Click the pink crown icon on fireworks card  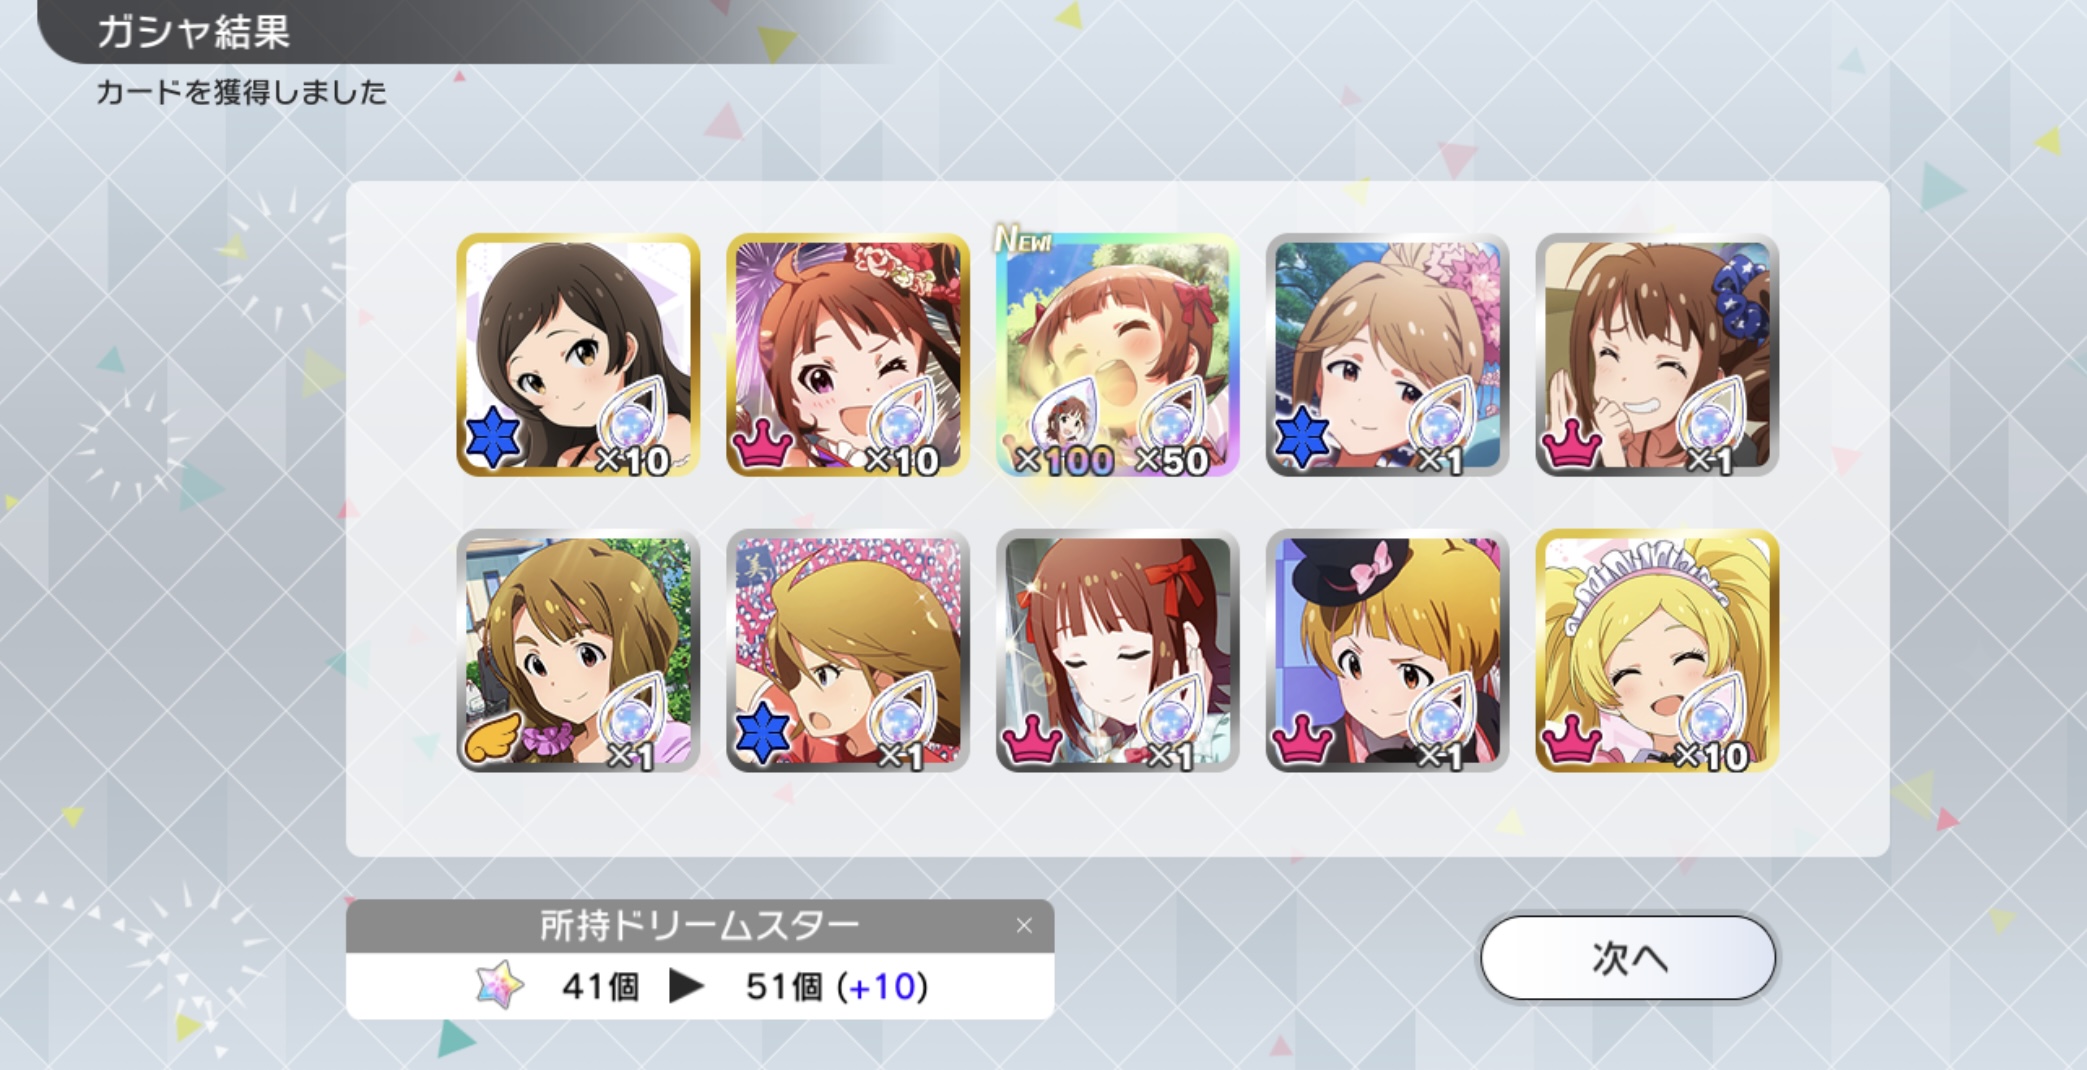(x=763, y=444)
